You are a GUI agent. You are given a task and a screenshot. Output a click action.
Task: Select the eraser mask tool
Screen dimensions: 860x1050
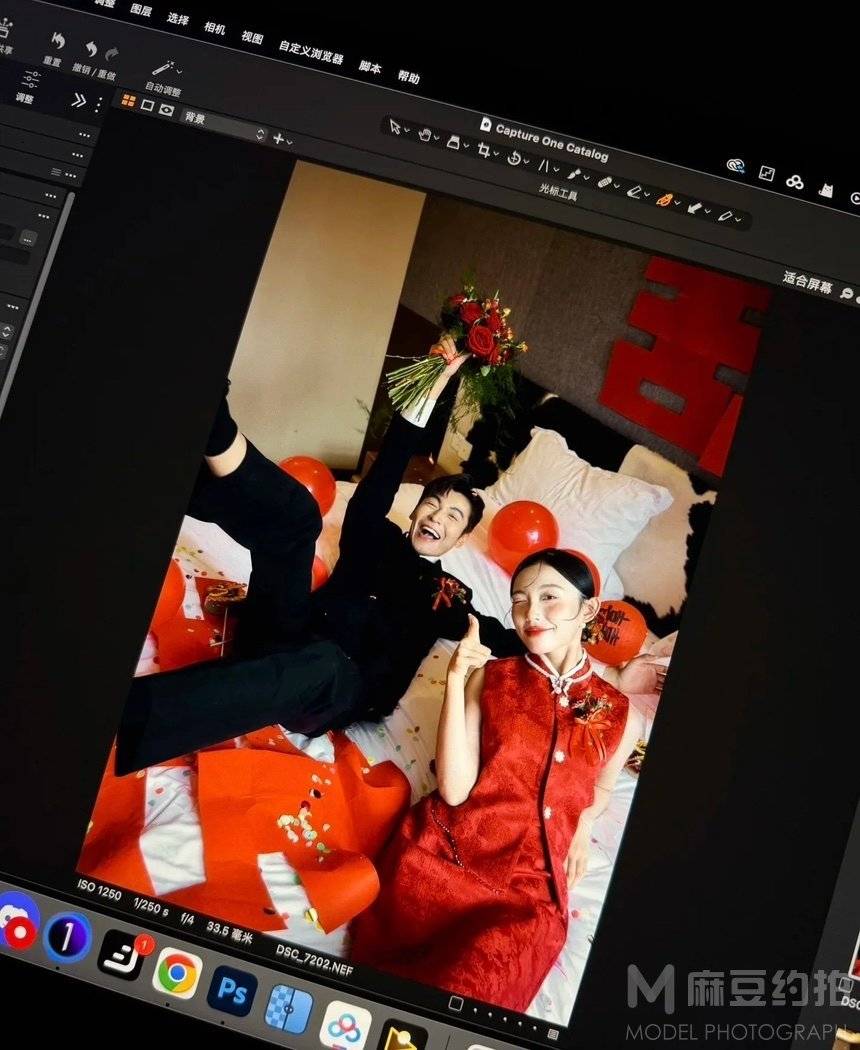pos(634,191)
